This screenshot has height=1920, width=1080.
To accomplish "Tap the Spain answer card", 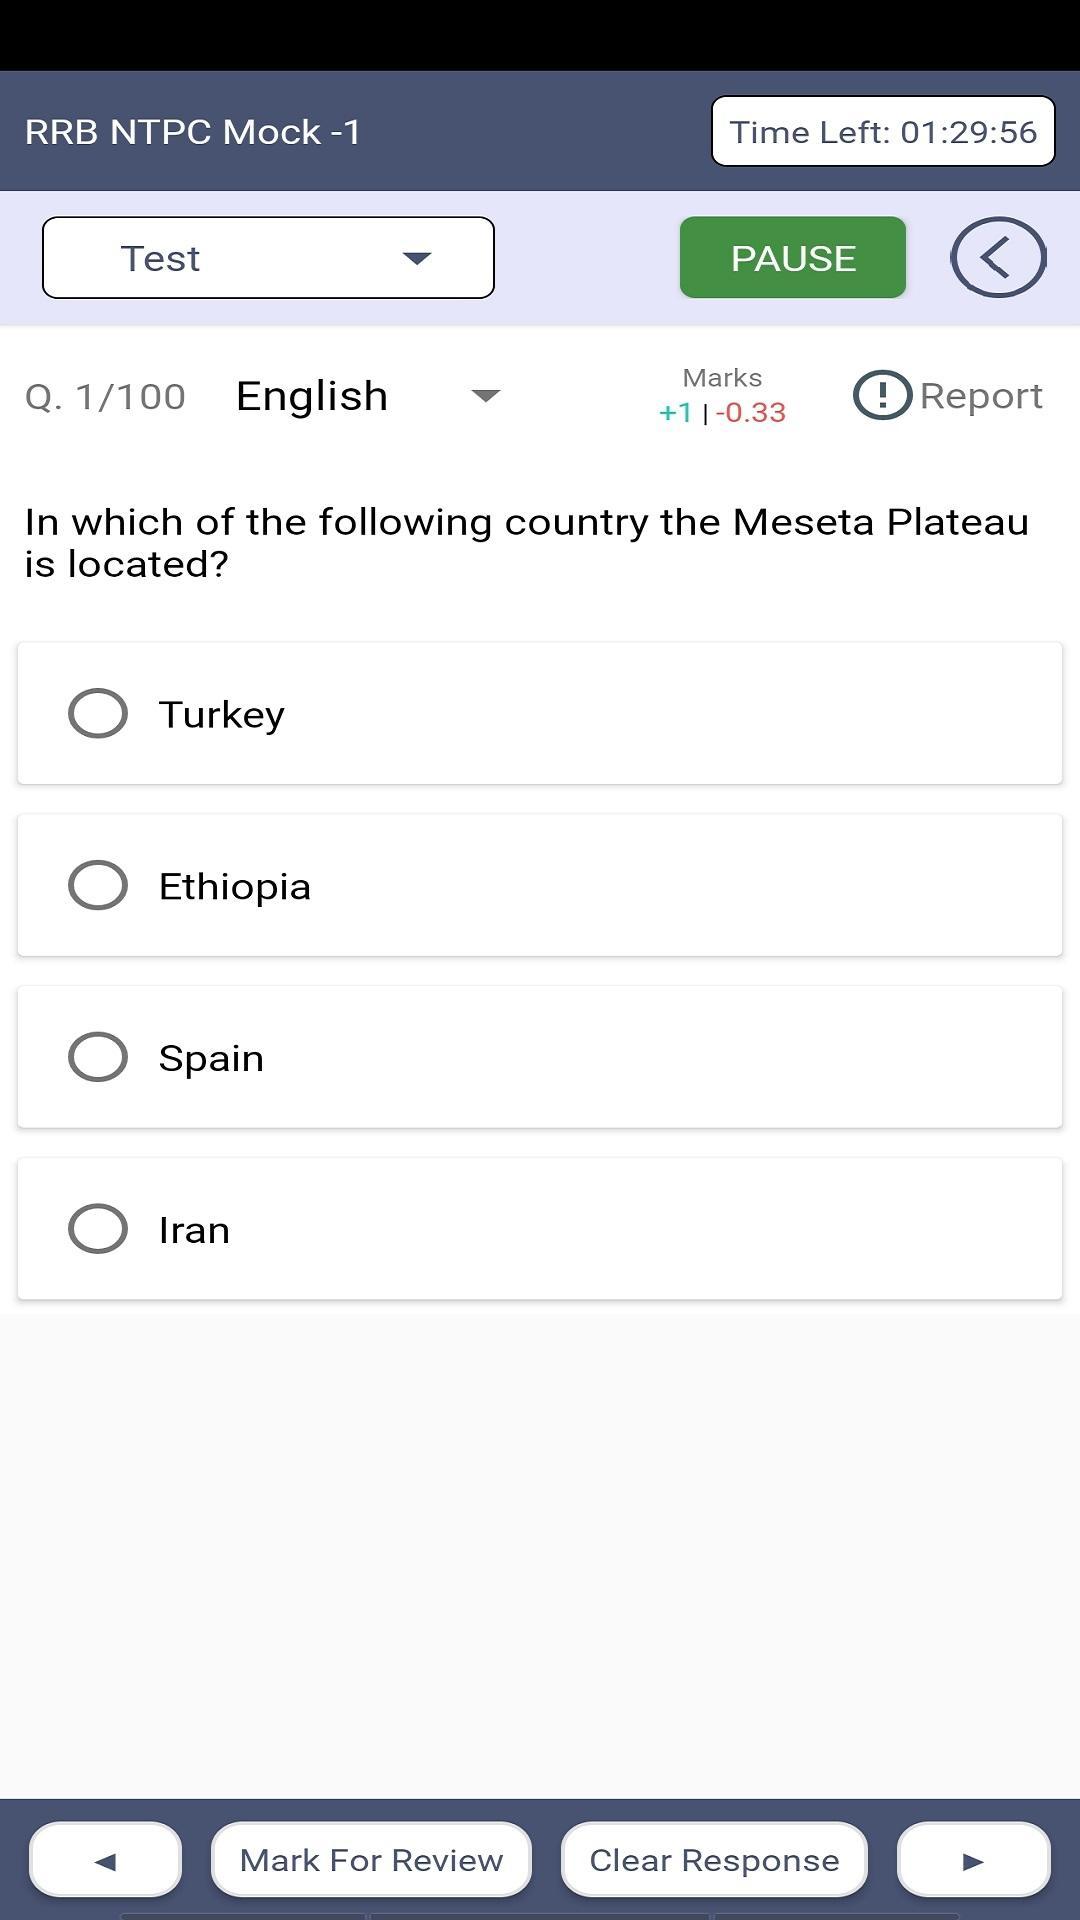I will (x=540, y=1057).
